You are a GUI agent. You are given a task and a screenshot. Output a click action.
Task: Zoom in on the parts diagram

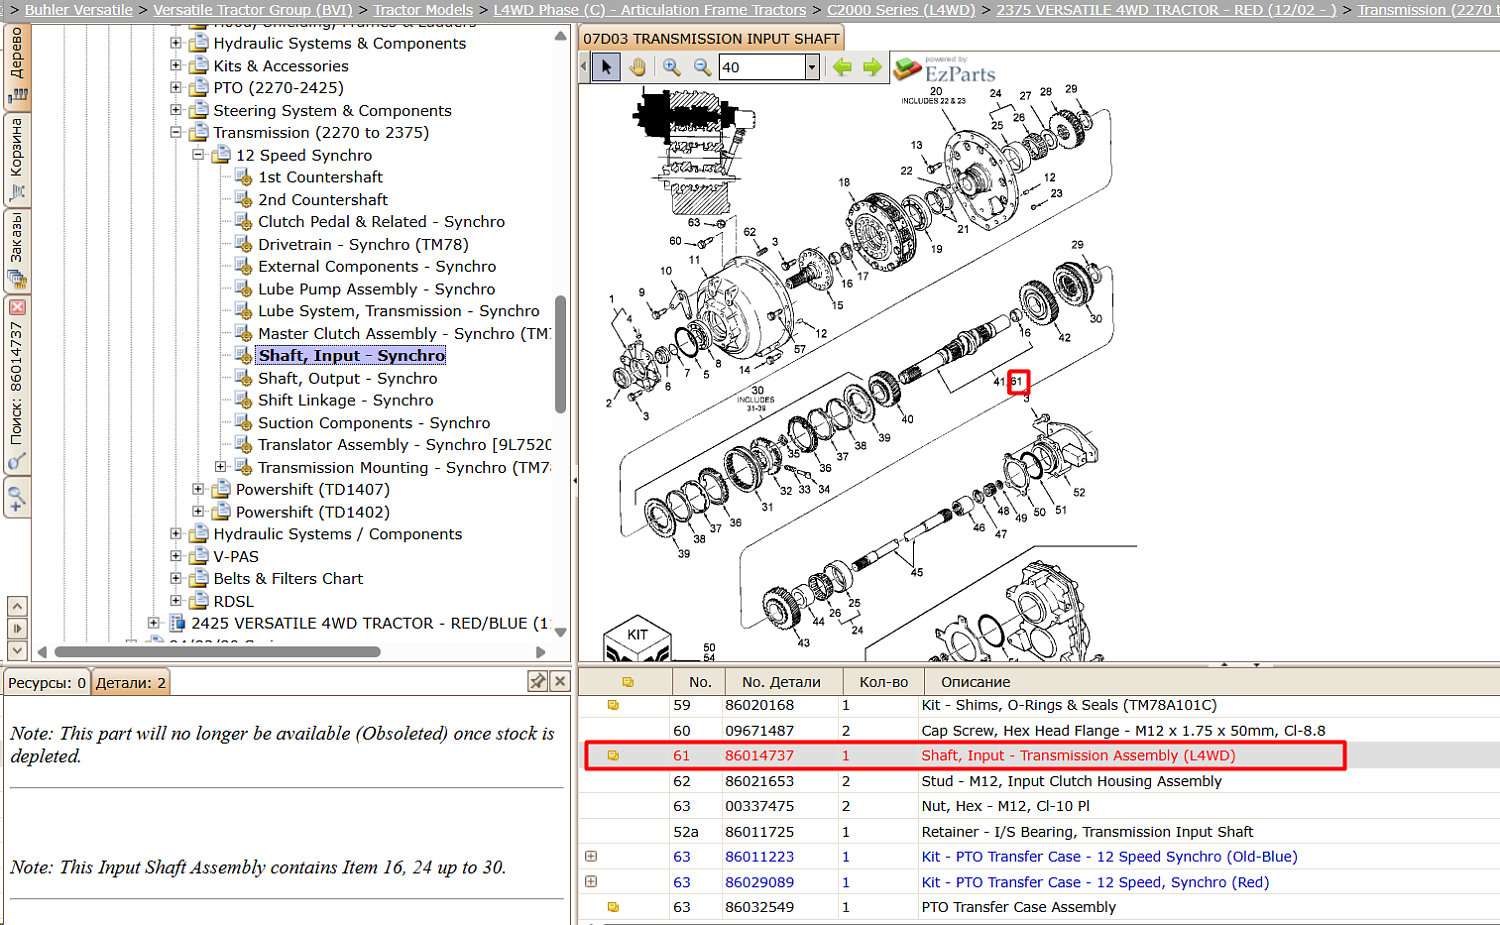pyautogui.click(x=671, y=67)
